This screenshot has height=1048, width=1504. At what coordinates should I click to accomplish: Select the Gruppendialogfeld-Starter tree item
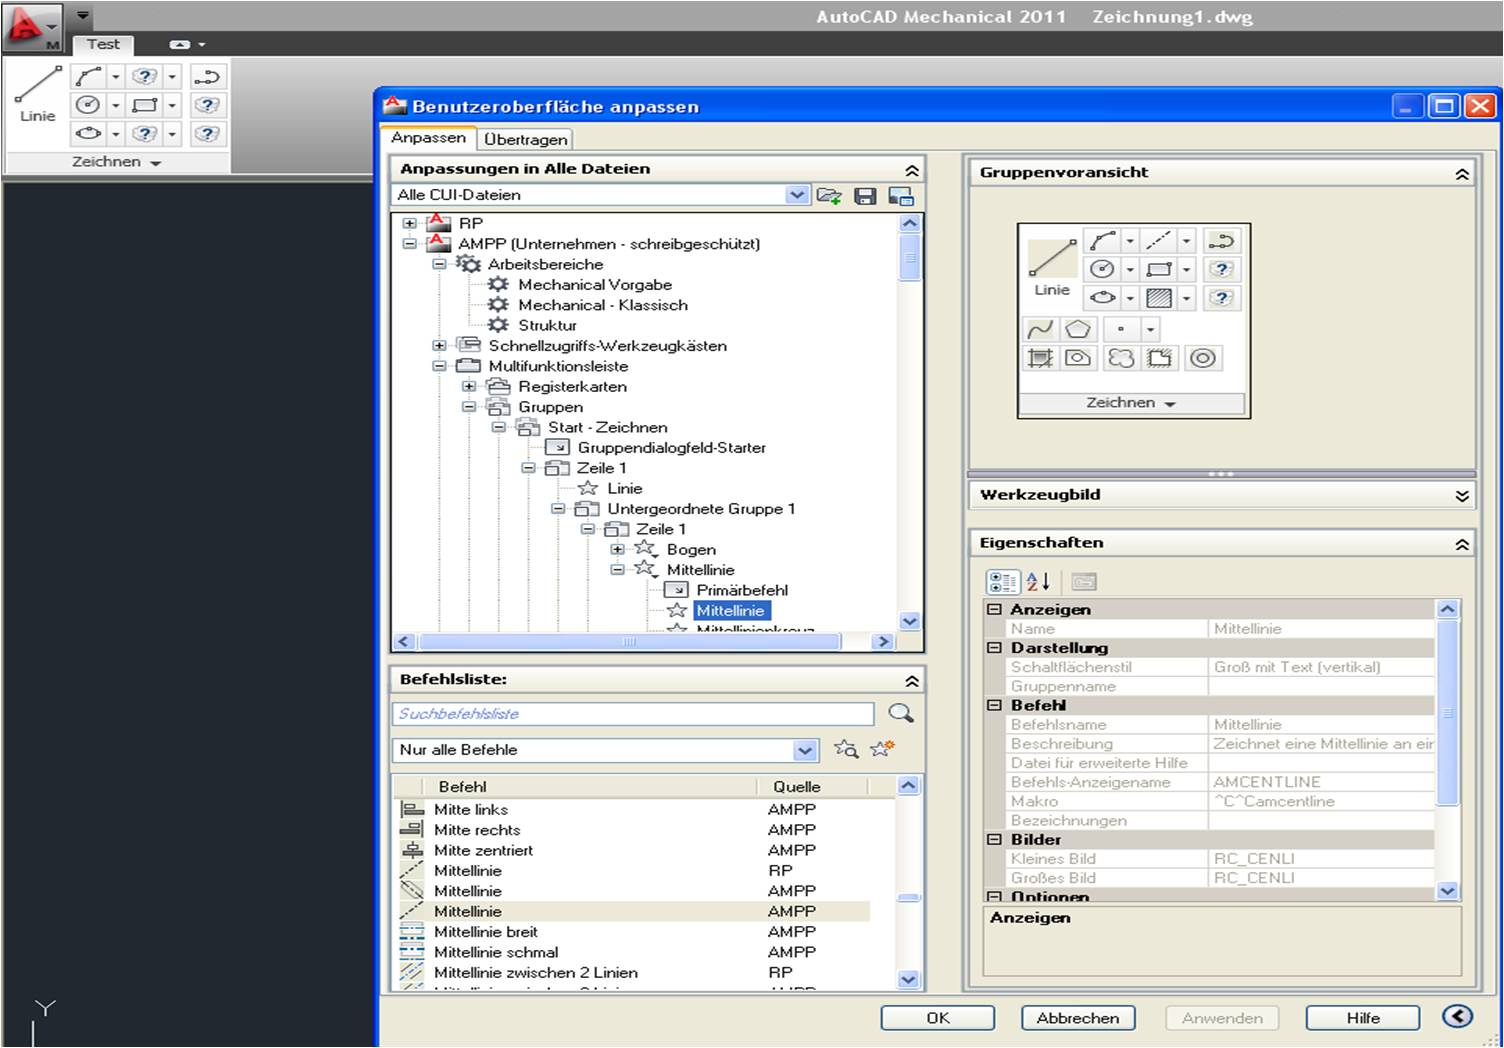tap(671, 448)
